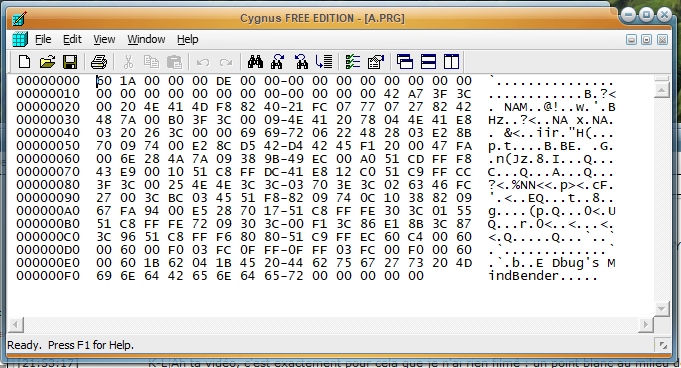This screenshot has width=681, height=368.
Task: Open a file with the folder icon
Action: point(47,62)
